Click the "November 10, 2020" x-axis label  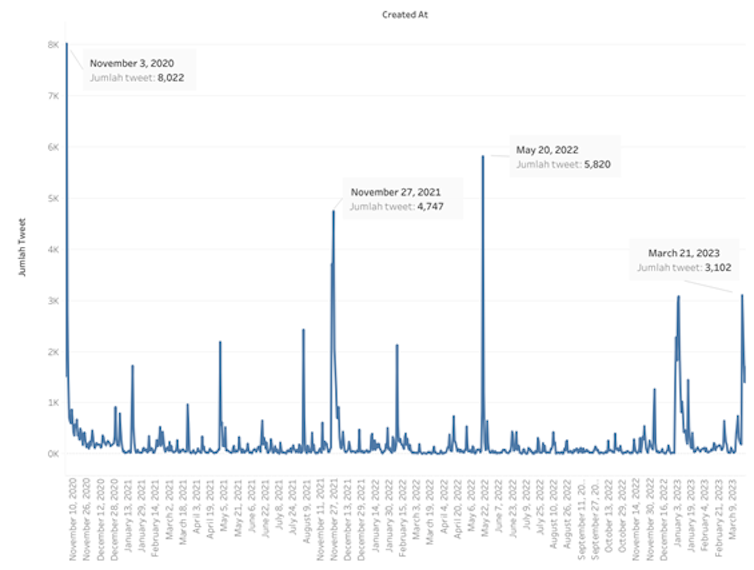[x=74, y=520]
